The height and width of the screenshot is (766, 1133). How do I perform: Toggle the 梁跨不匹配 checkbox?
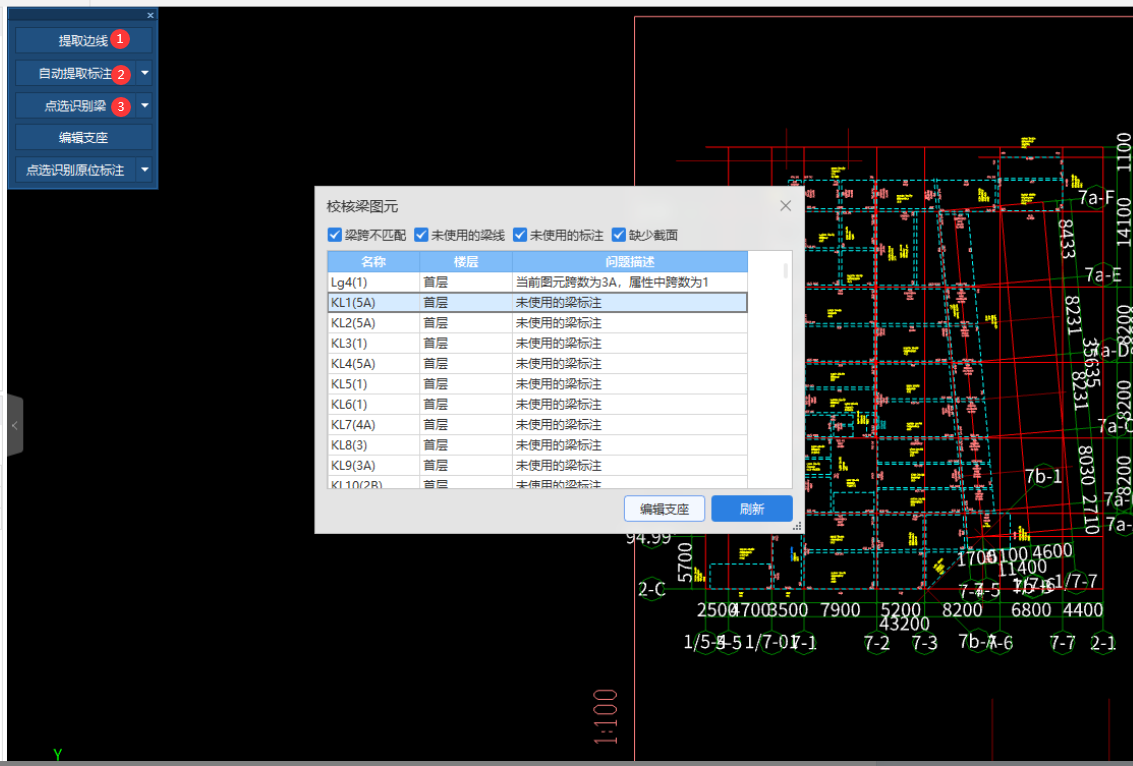(x=335, y=235)
